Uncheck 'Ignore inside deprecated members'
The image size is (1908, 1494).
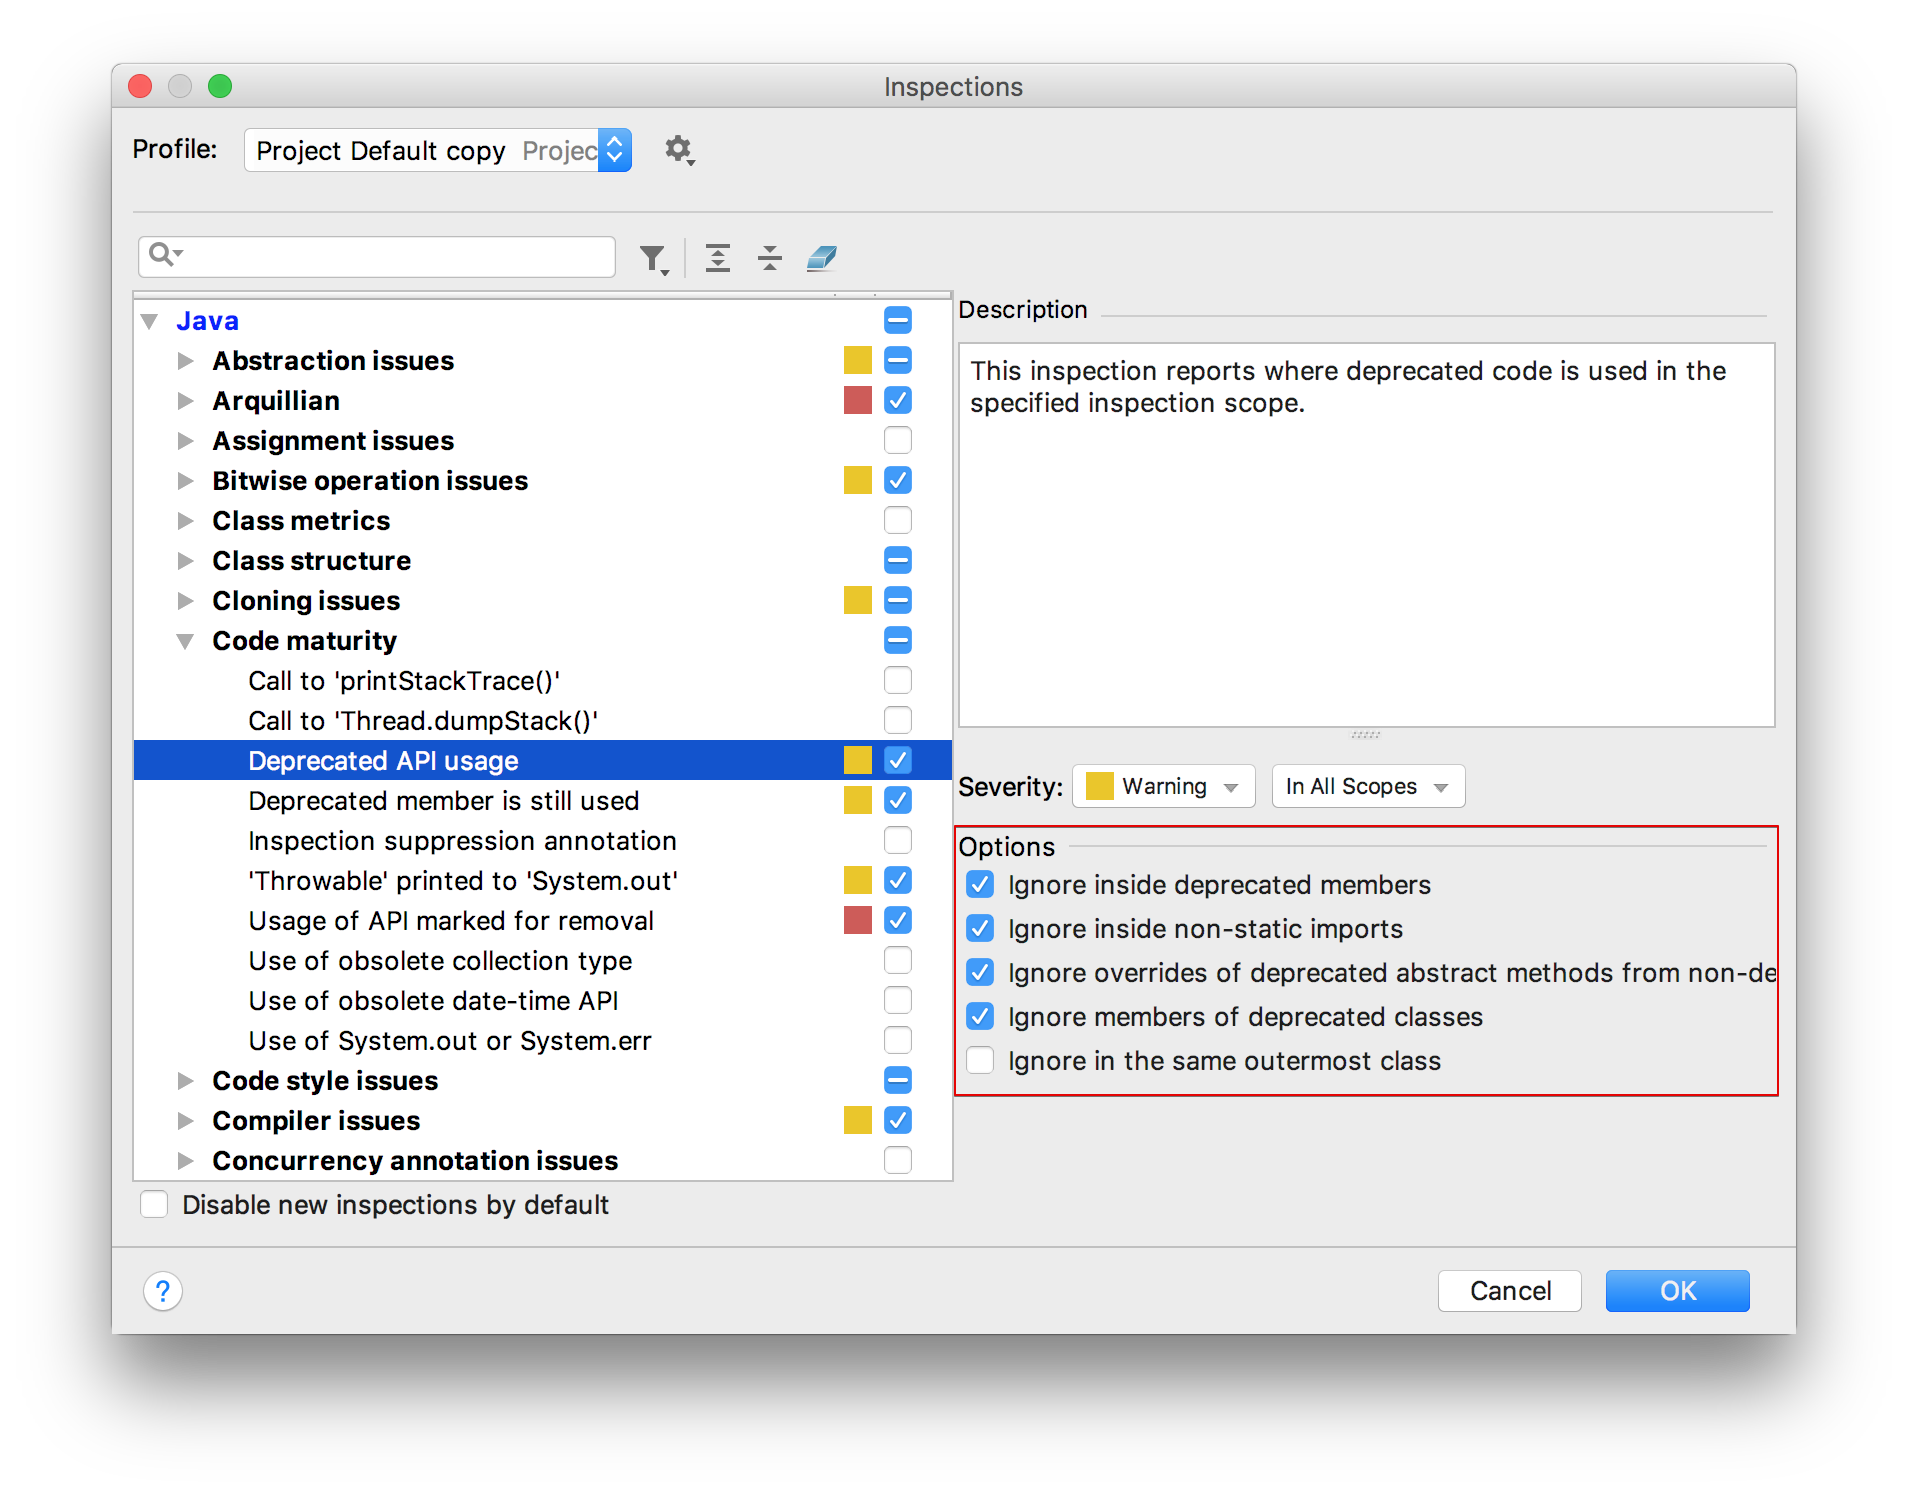[980, 884]
